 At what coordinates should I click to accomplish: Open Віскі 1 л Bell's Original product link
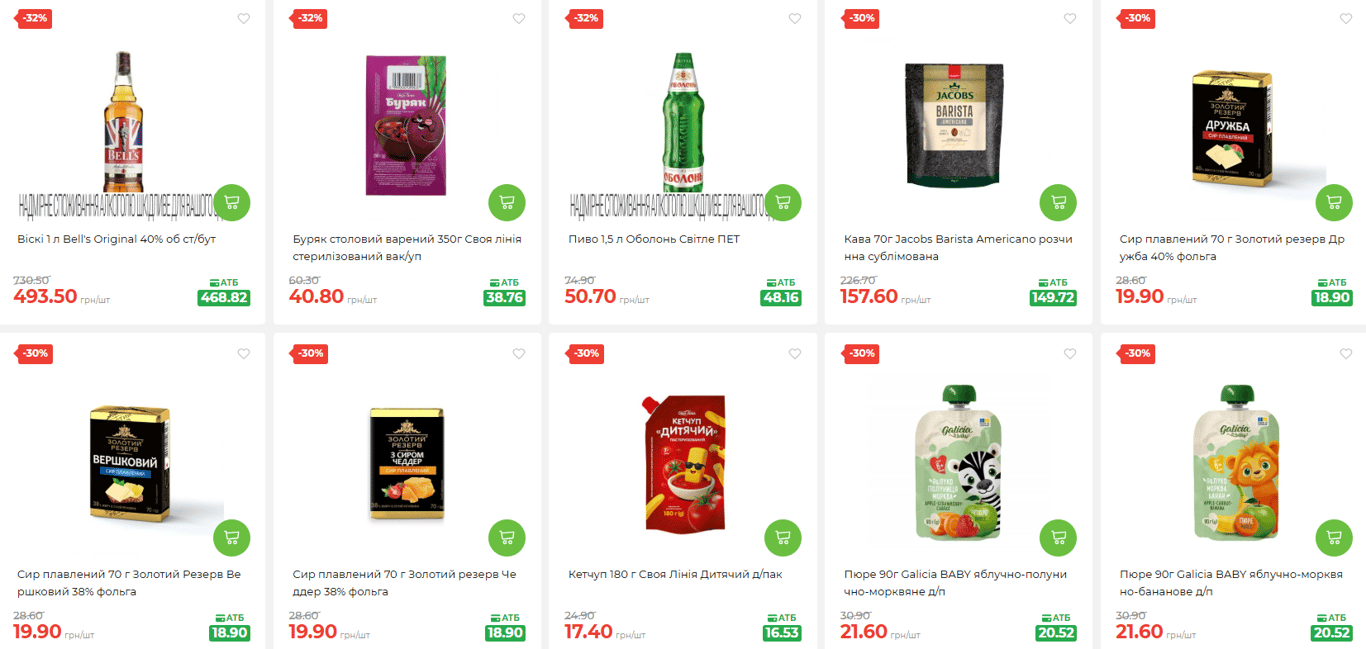[x=116, y=239]
